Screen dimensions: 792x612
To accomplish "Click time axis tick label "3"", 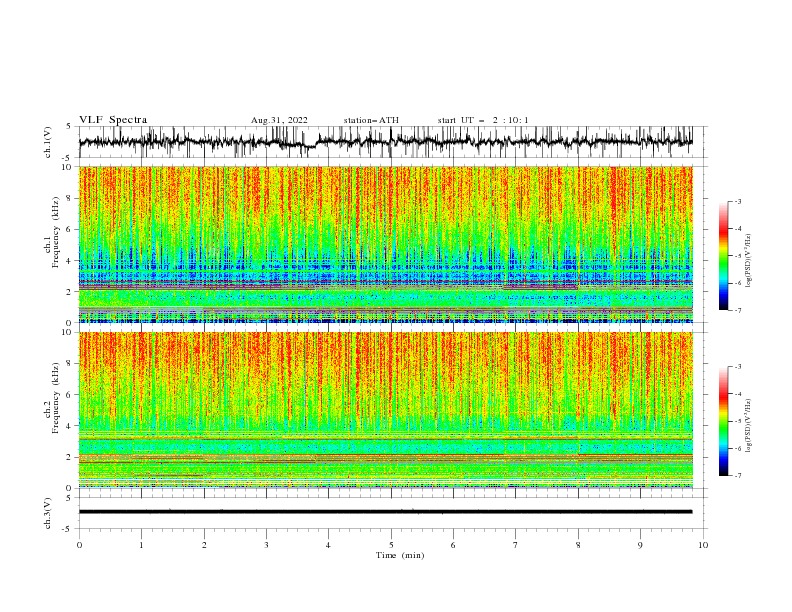I will (266, 545).
